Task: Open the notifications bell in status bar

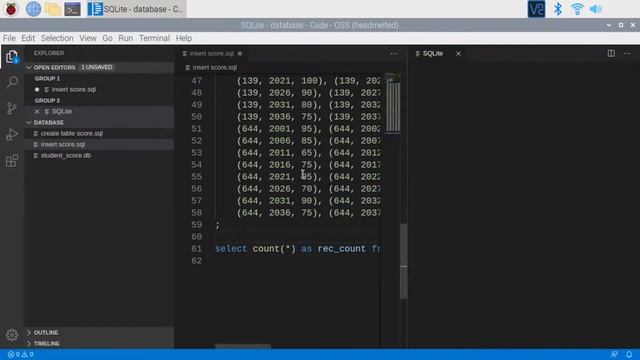Action: (x=629, y=354)
